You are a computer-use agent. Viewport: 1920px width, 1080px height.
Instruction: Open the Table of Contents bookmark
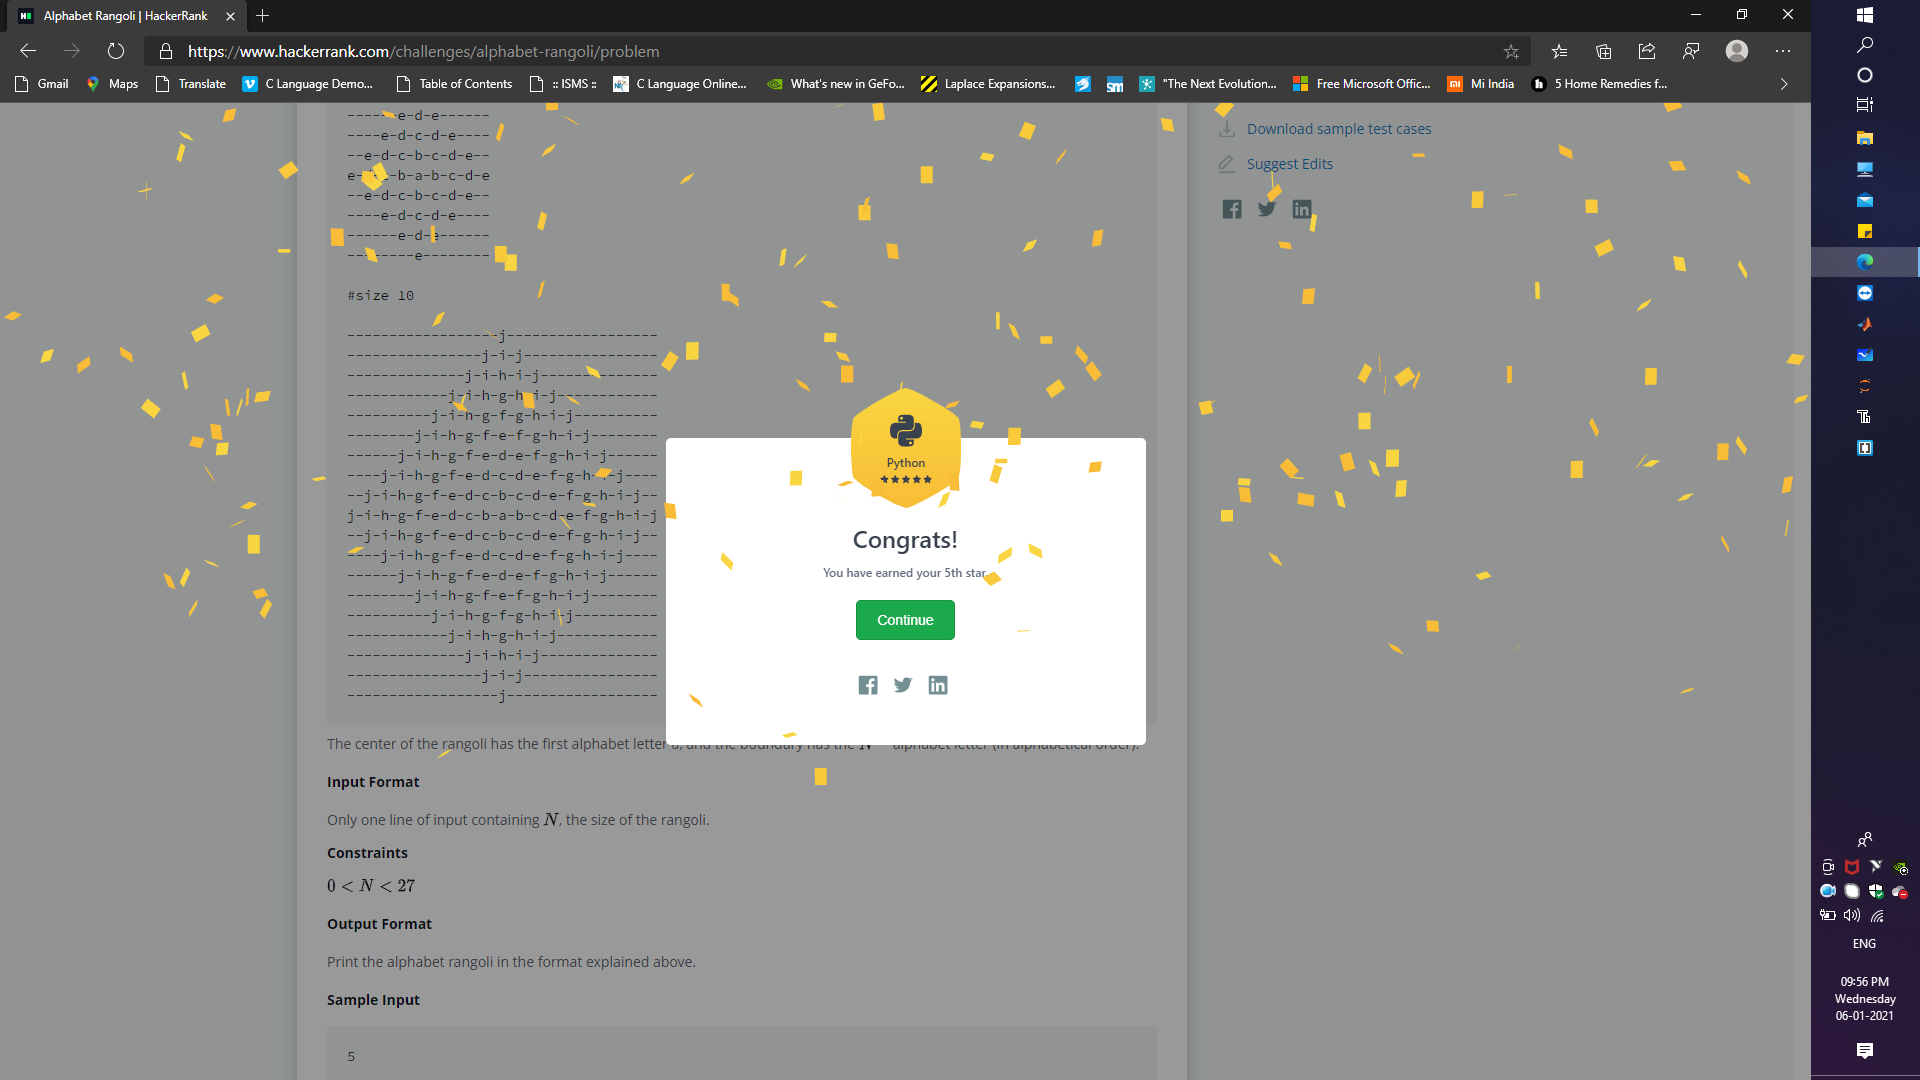(x=454, y=84)
